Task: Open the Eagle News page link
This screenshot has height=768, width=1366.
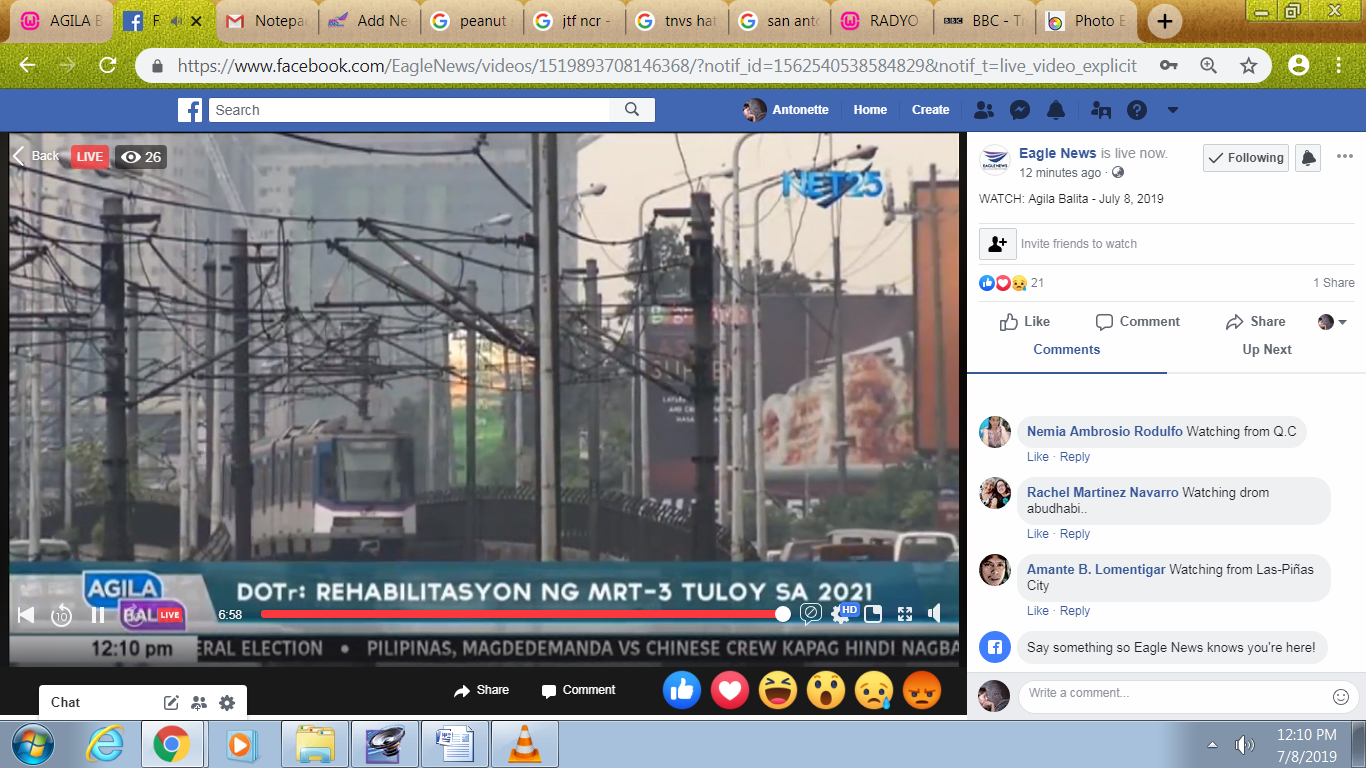Action: (x=1057, y=153)
